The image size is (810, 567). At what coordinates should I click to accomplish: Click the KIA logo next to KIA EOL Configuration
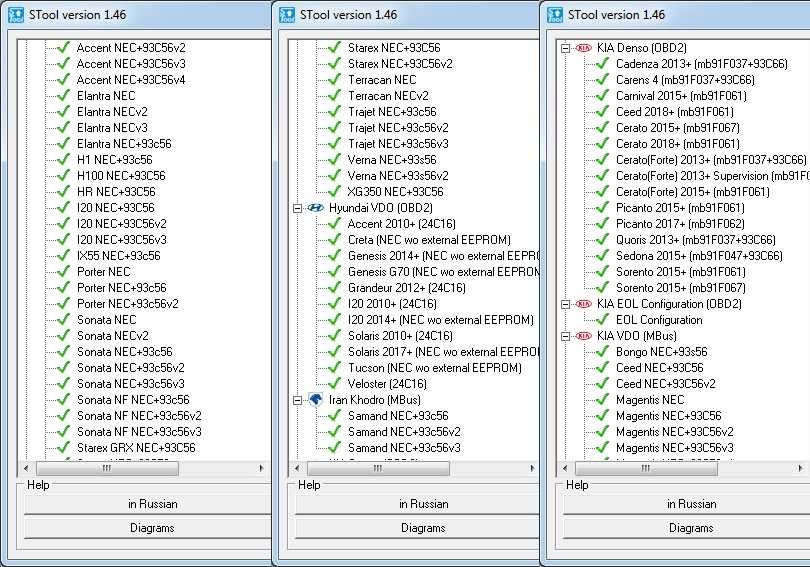(584, 304)
